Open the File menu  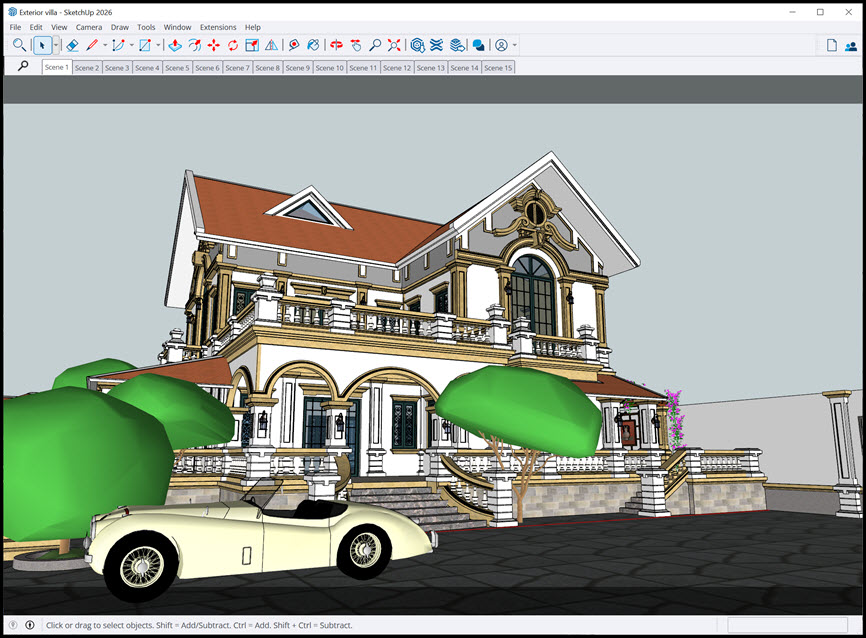(x=15, y=27)
